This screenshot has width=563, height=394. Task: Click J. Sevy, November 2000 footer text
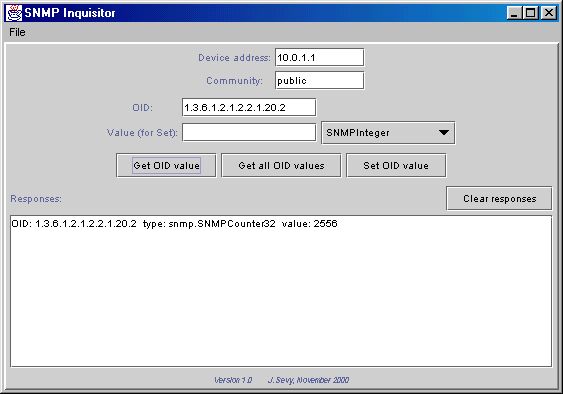308,380
